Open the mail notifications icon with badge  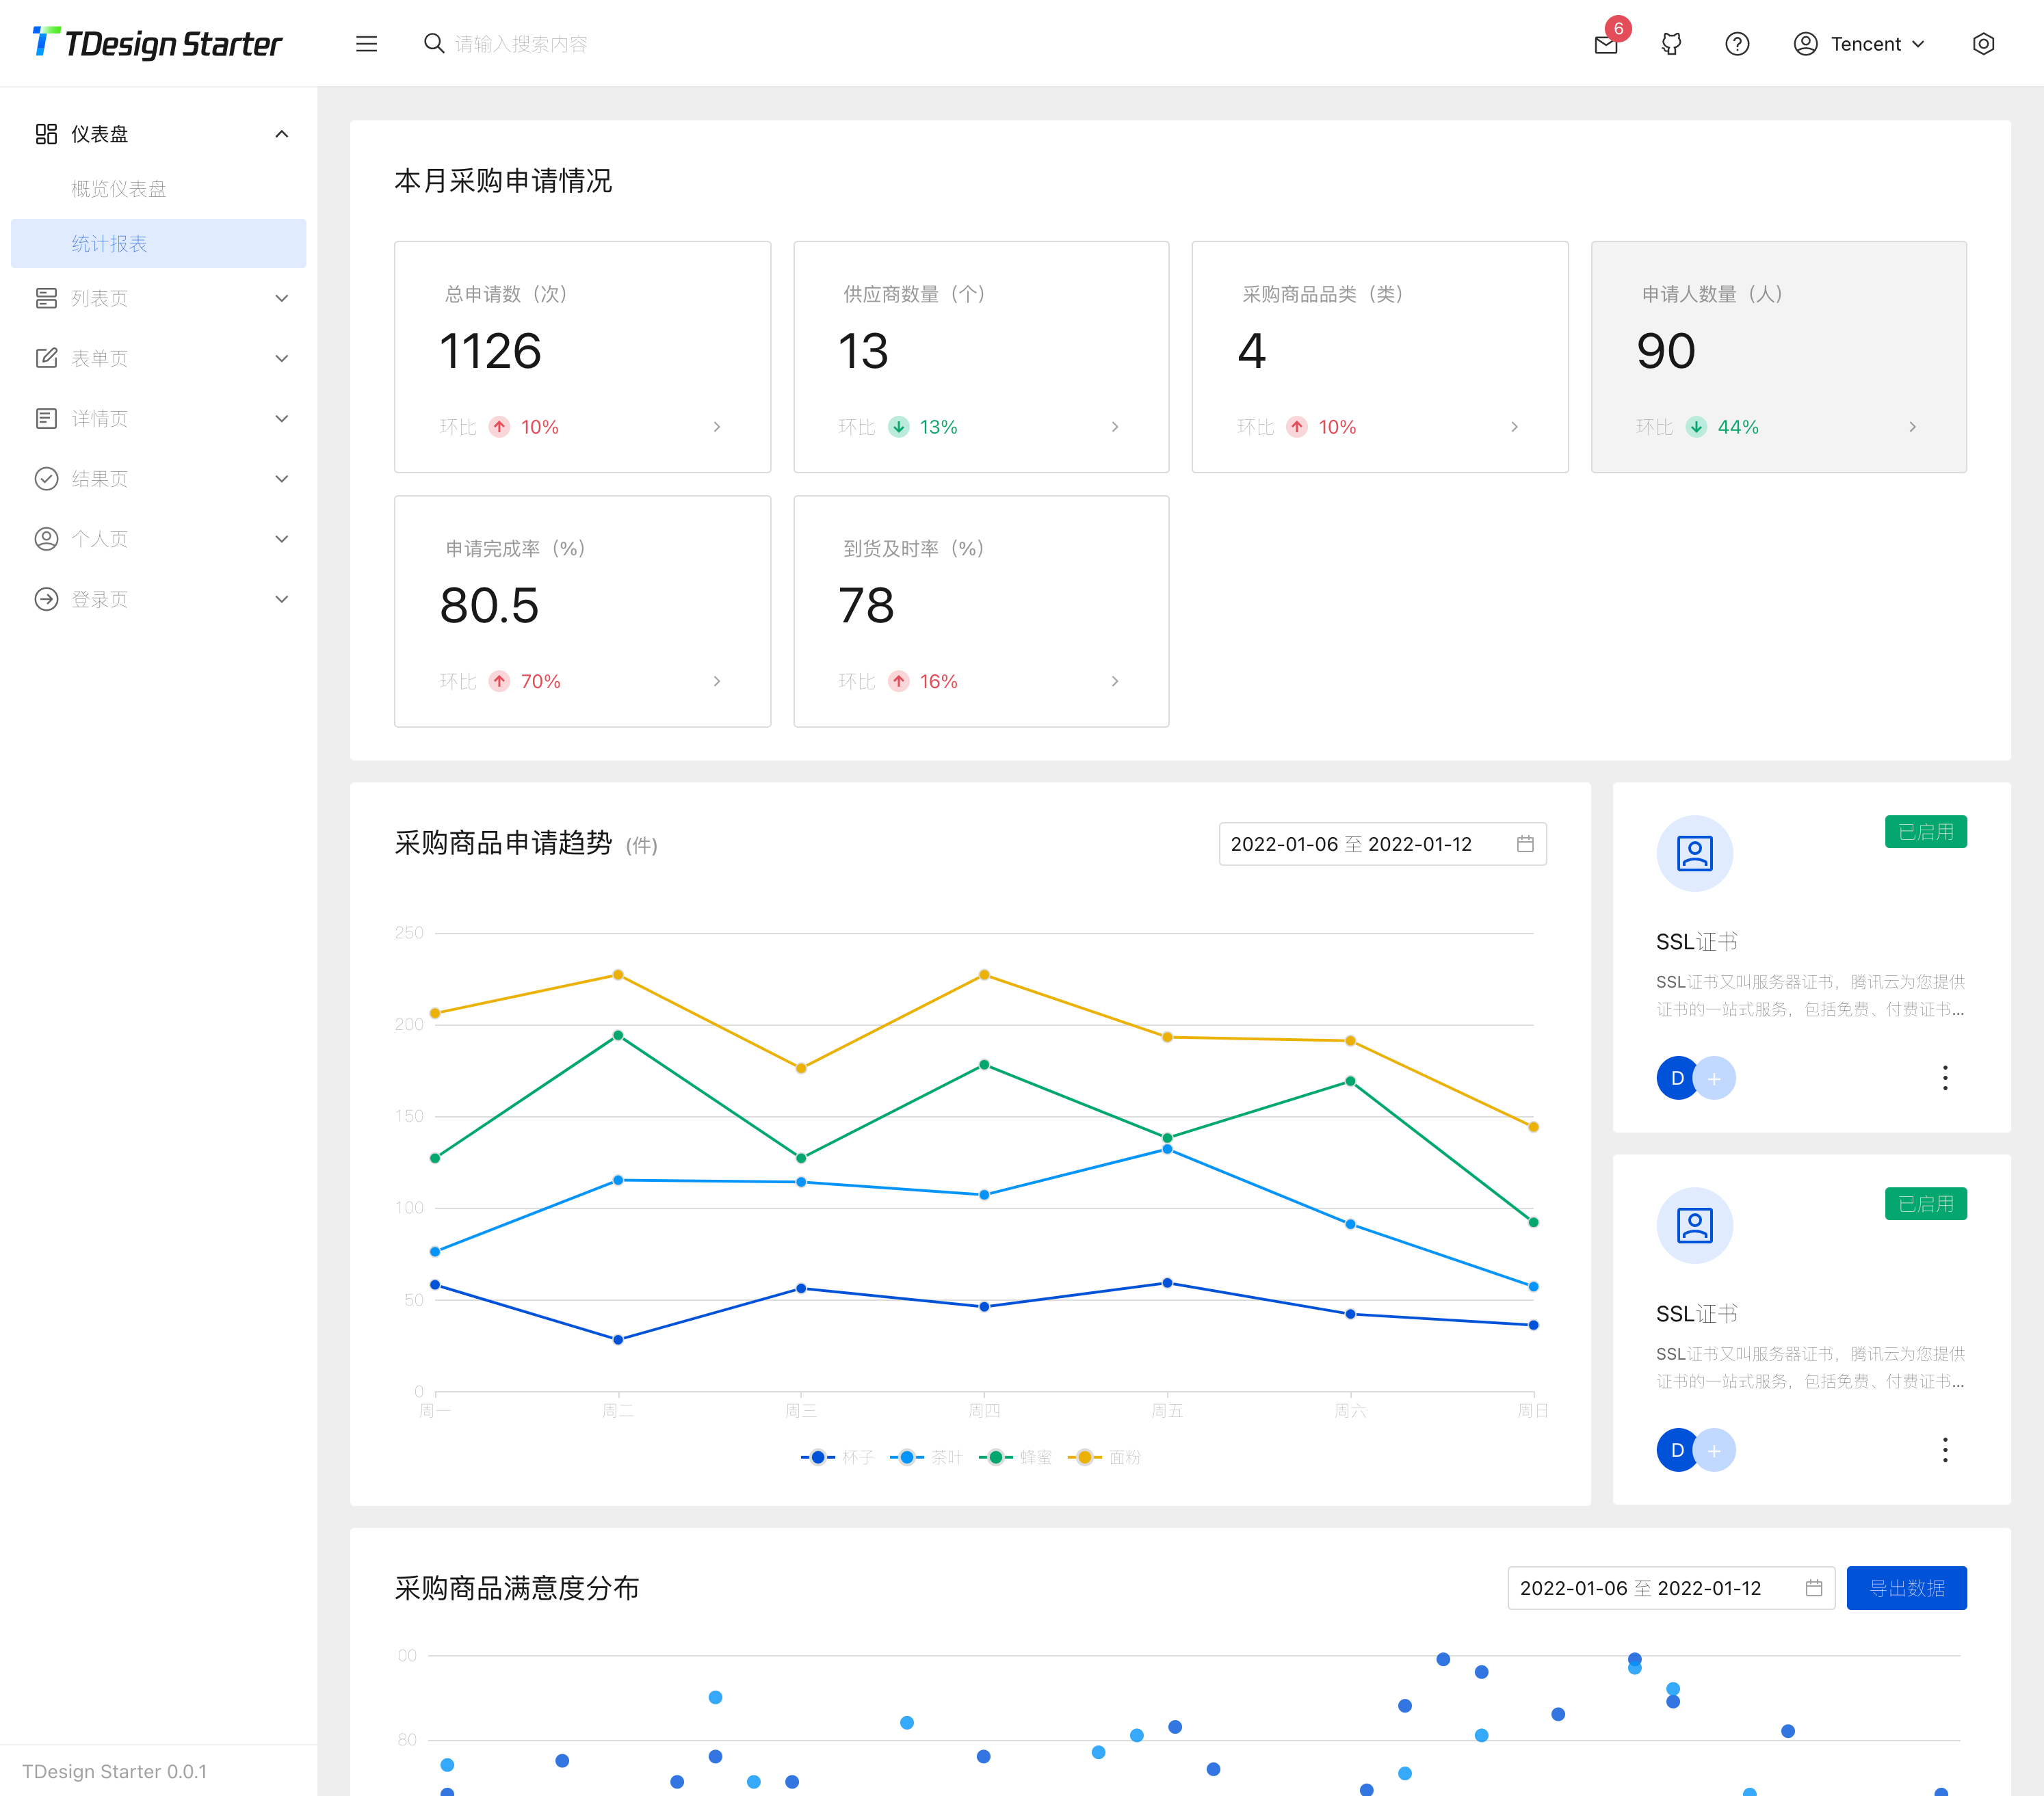[x=1606, y=44]
